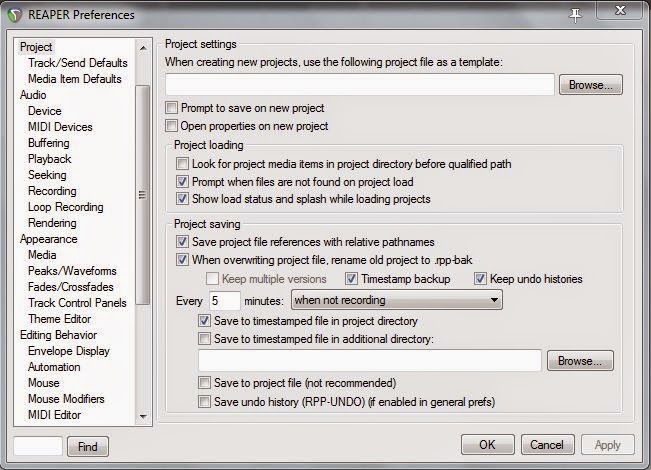Open Media appearance page
Screen dimensions: 651x470
click(42, 255)
